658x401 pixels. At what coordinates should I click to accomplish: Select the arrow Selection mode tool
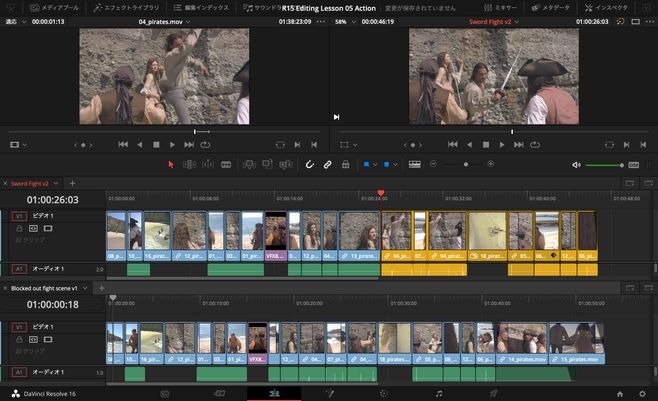pyautogui.click(x=170, y=164)
